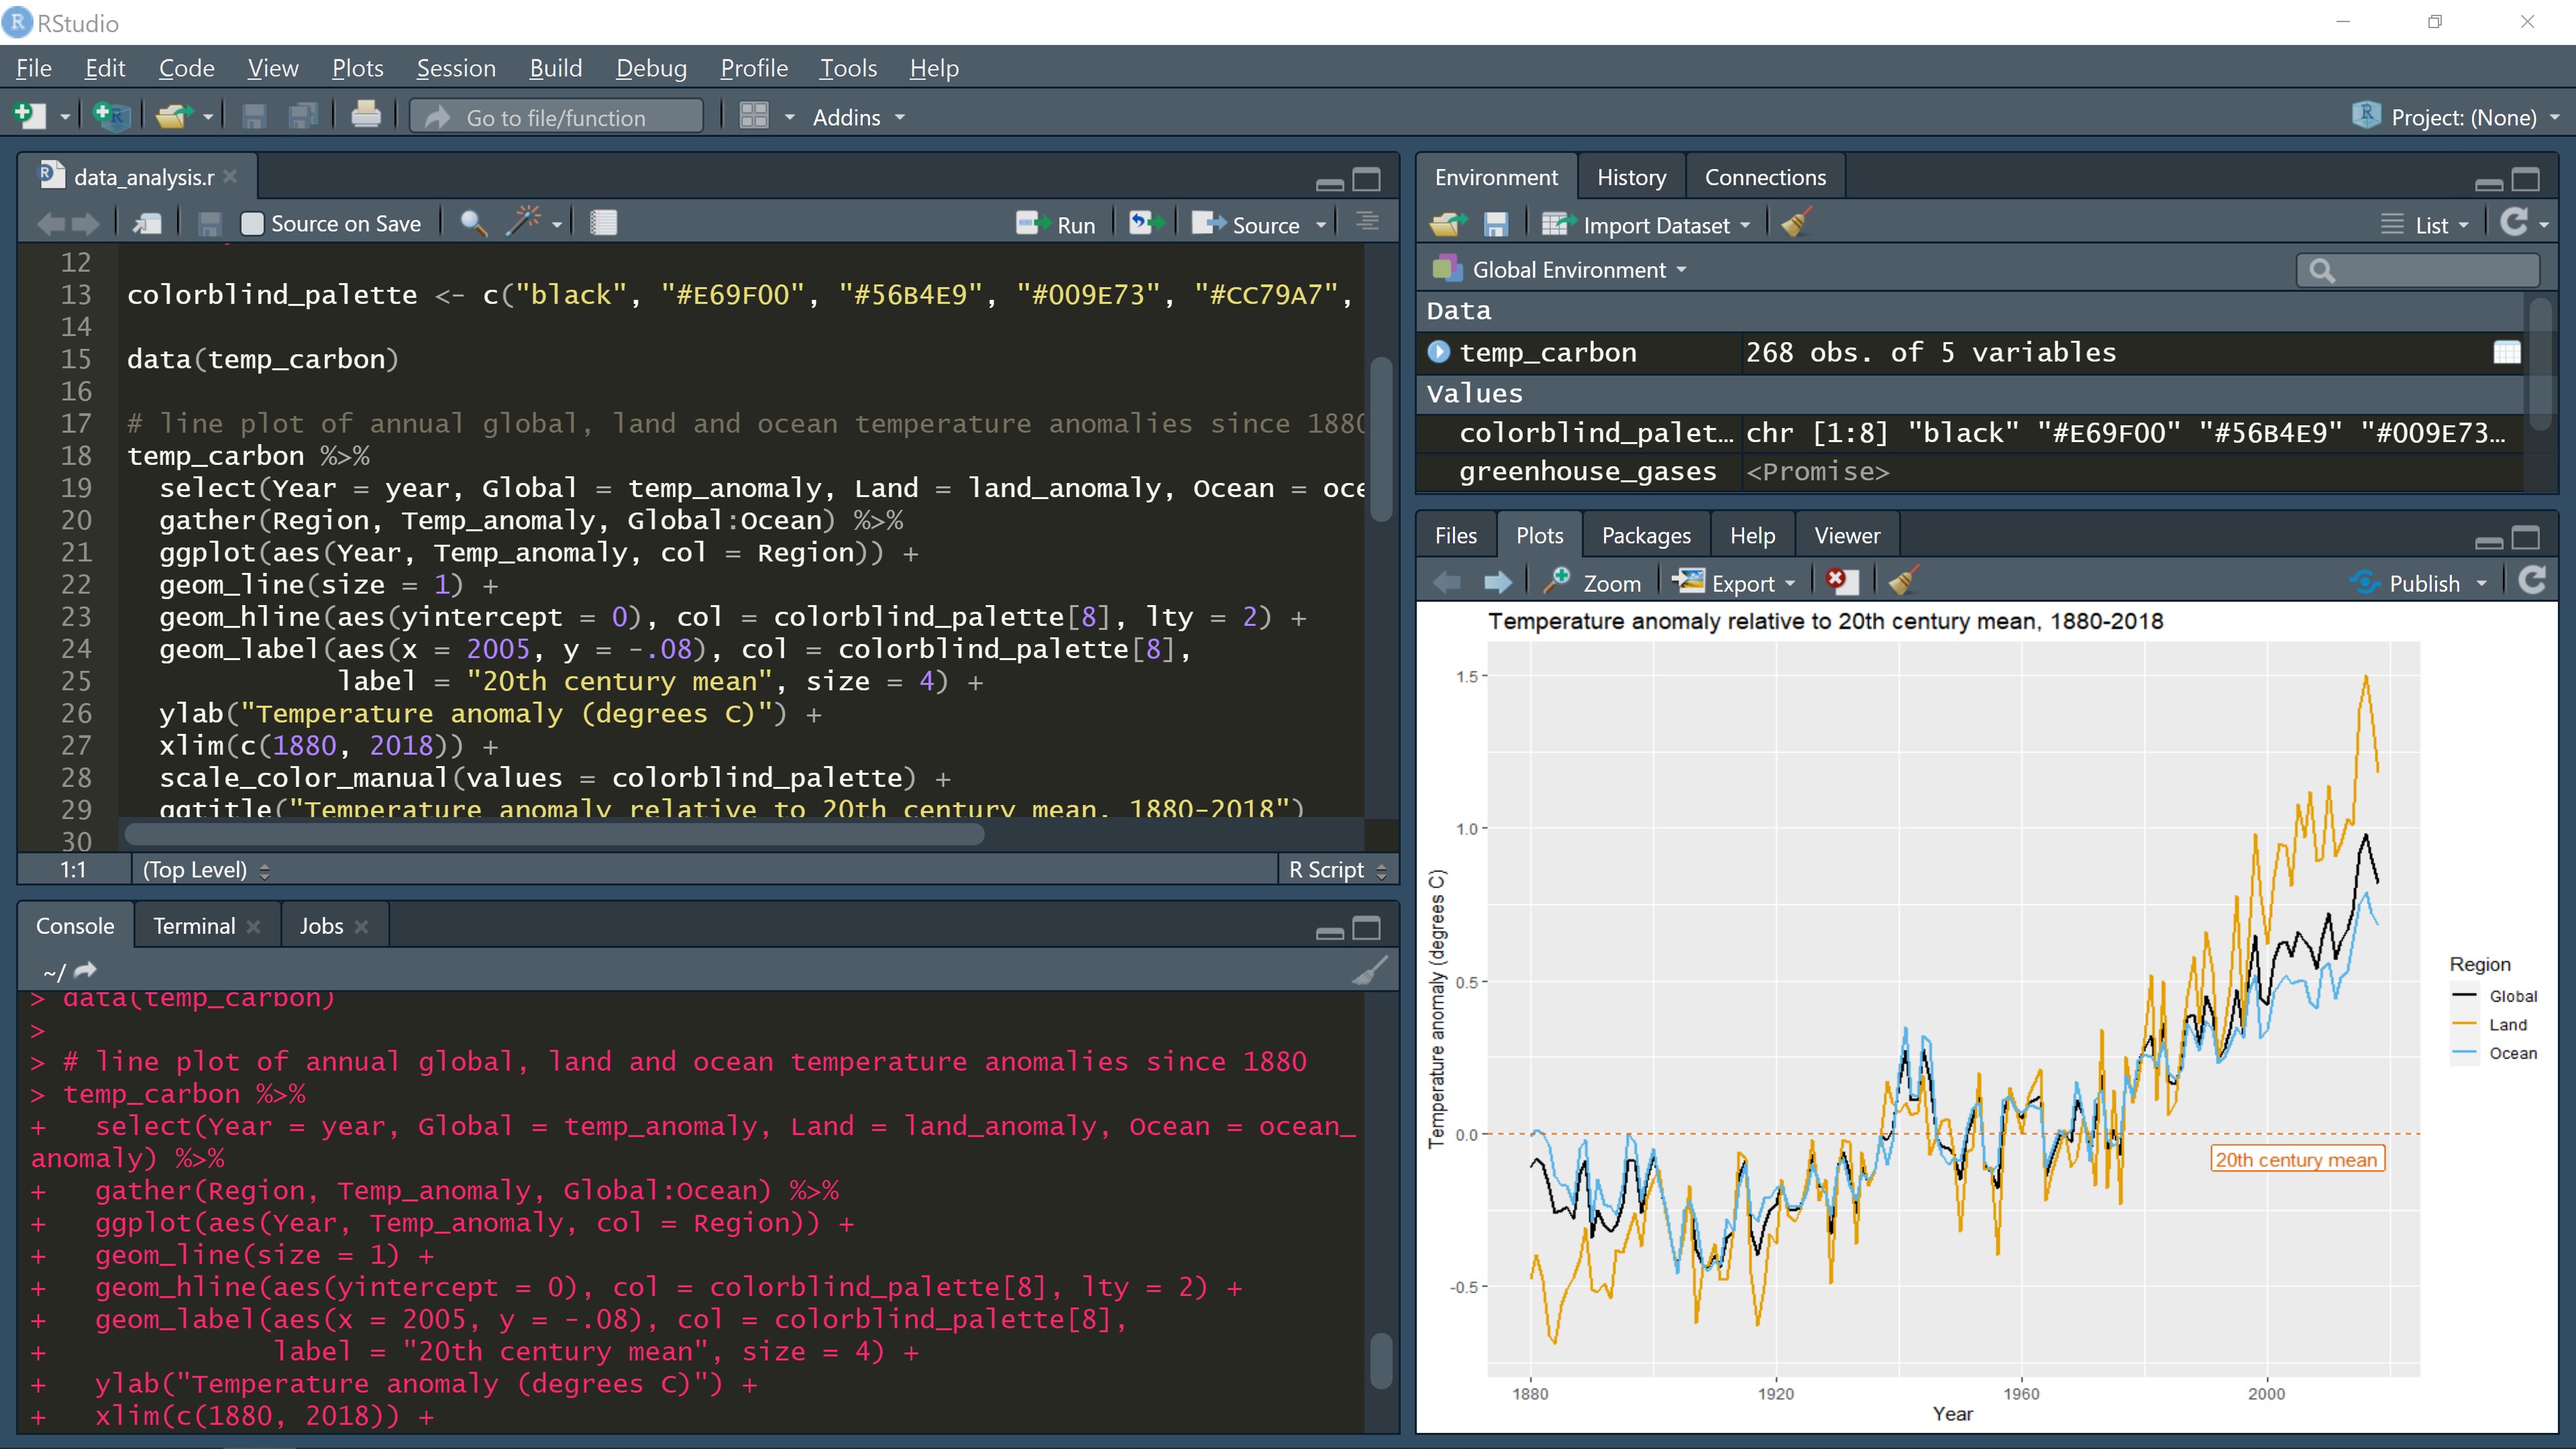Viewport: 2576px width, 1449px height.
Task: Click the magic wand code tools icon
Action: (523, 222)
